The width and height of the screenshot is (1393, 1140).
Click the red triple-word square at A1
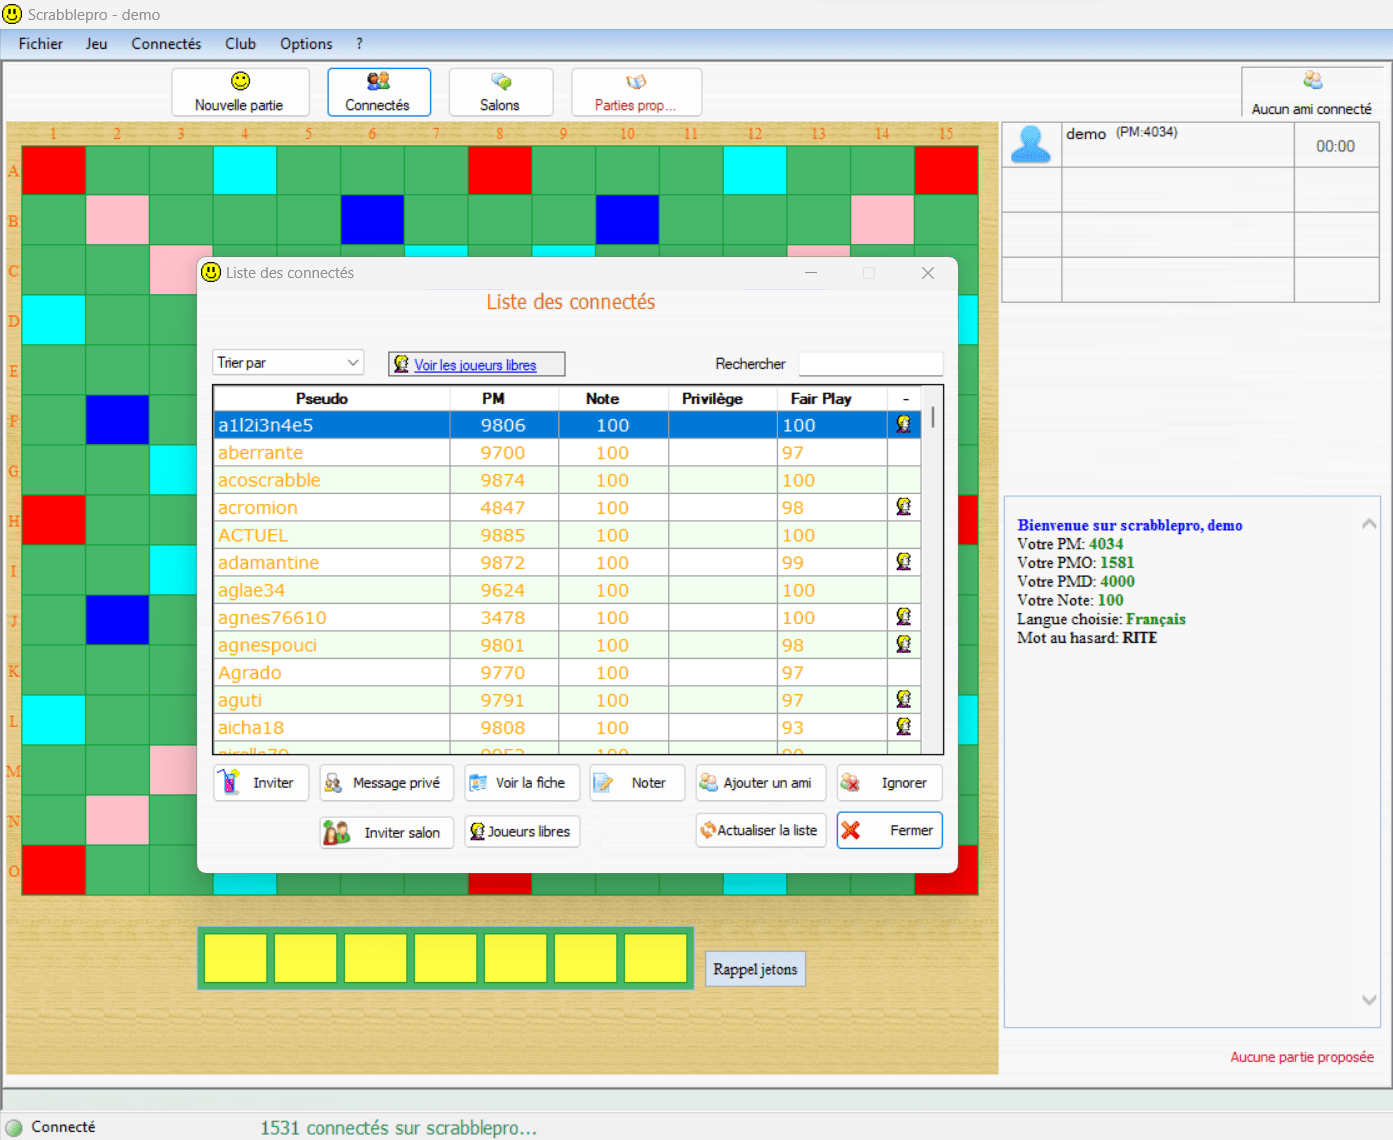[x=54, y=170]
